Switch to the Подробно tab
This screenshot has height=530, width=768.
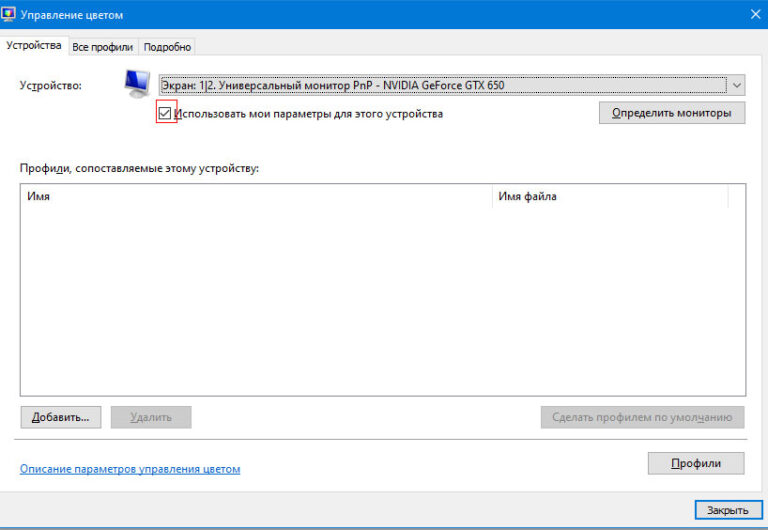[167, 47]
